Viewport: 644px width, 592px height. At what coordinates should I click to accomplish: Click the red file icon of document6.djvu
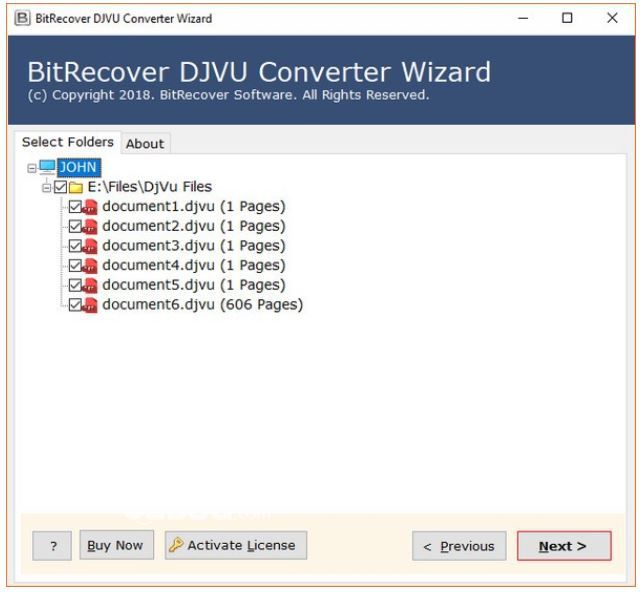click(x=90, y=305)
